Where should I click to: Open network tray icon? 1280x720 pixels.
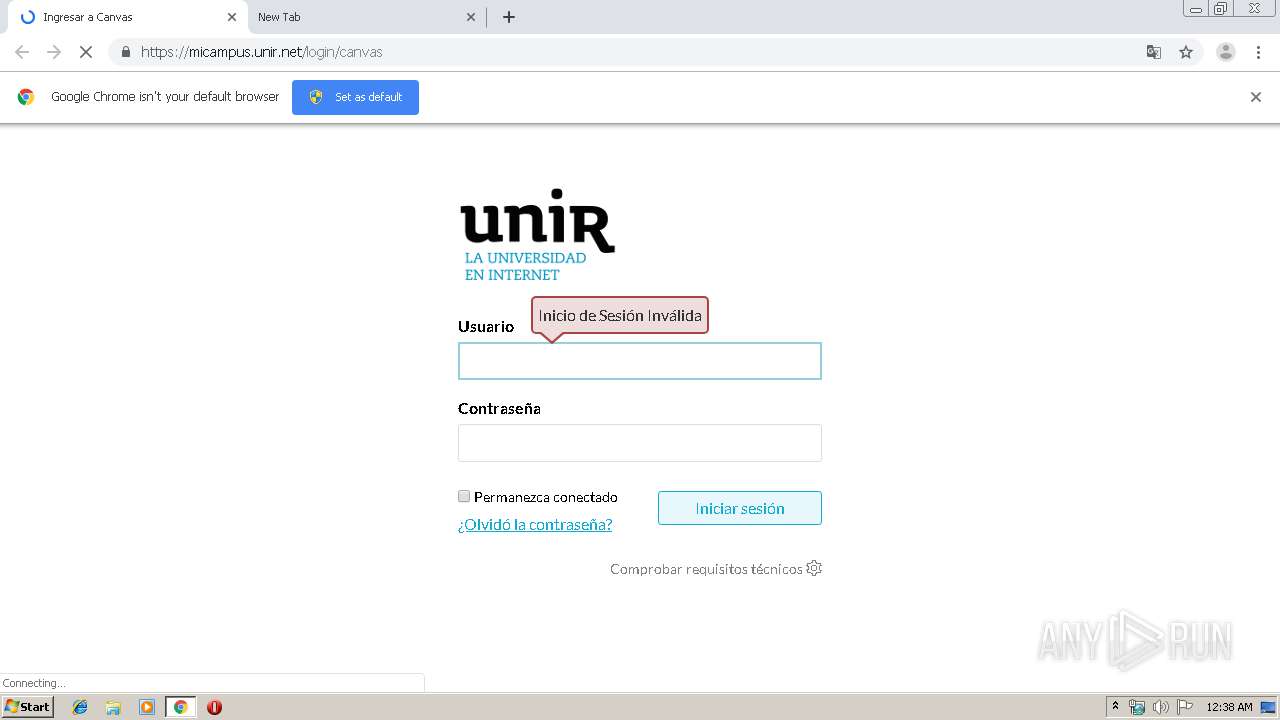[x=1137, y=707]
